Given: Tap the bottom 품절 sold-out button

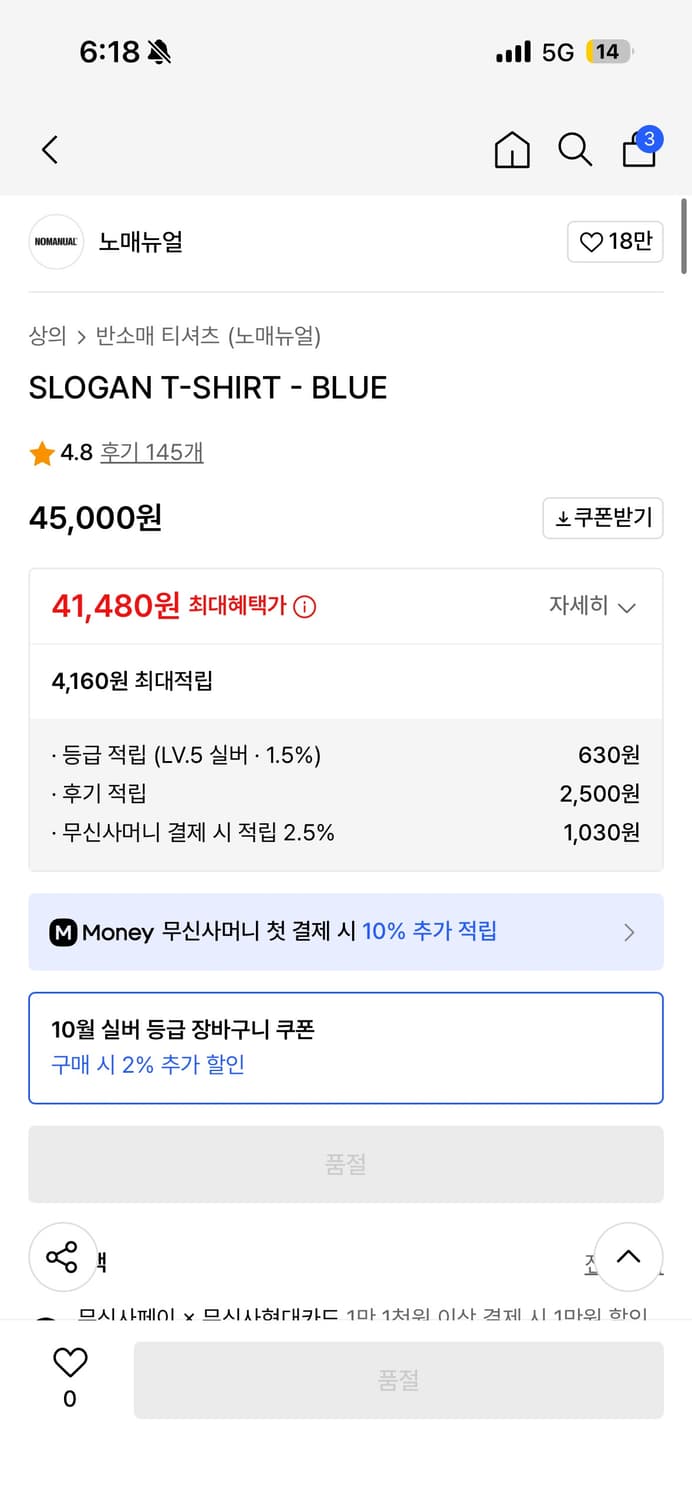Looking at the screenshot, I should (398, 1380).
